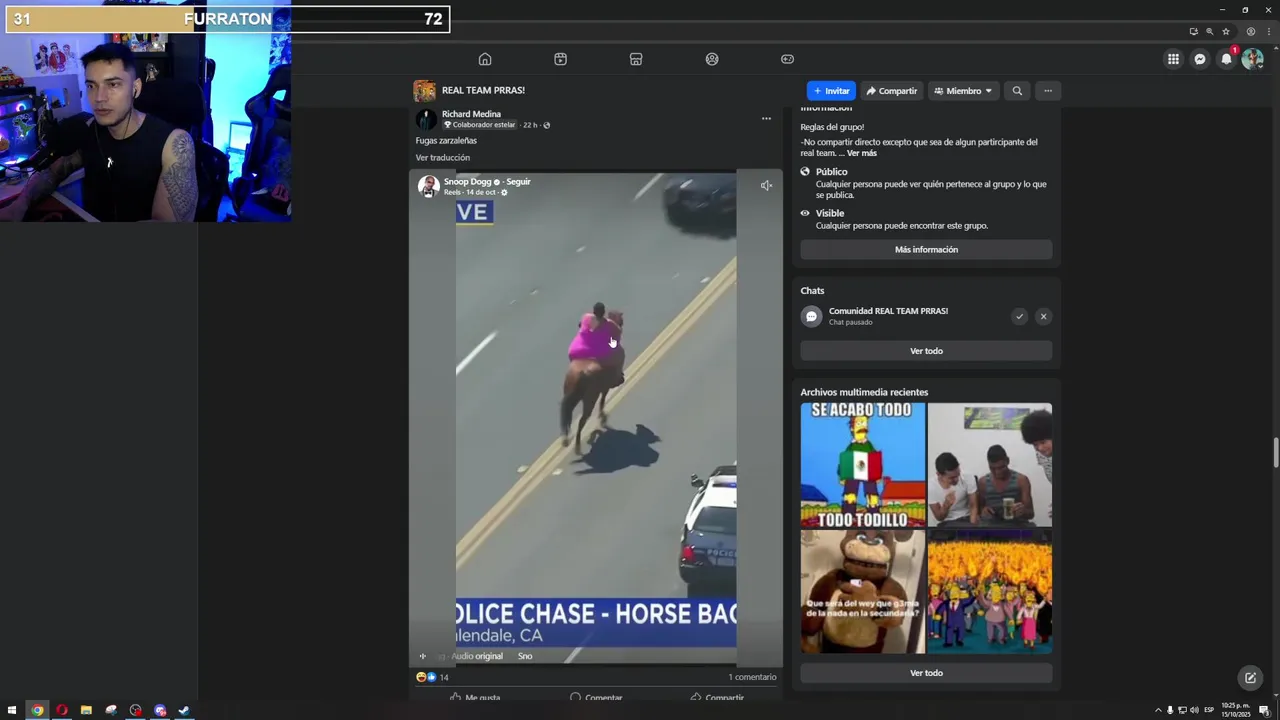The image size is (1280, 720).
Task: Open the Facebook menu grid icon
Action: [1173, 59]
